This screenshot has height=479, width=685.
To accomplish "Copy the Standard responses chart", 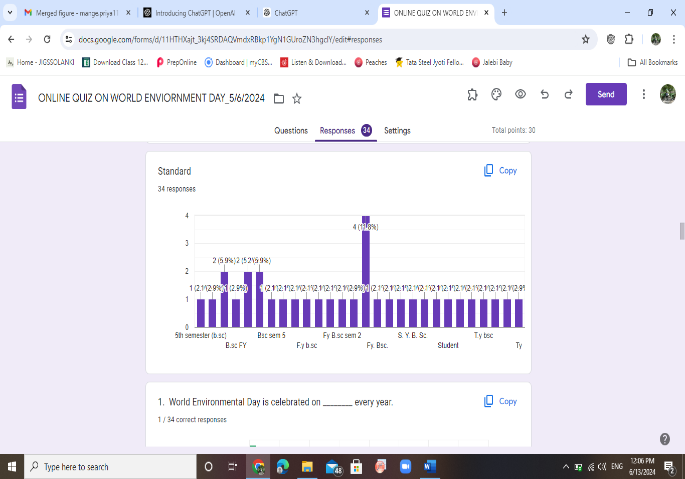I will (500, 171).
